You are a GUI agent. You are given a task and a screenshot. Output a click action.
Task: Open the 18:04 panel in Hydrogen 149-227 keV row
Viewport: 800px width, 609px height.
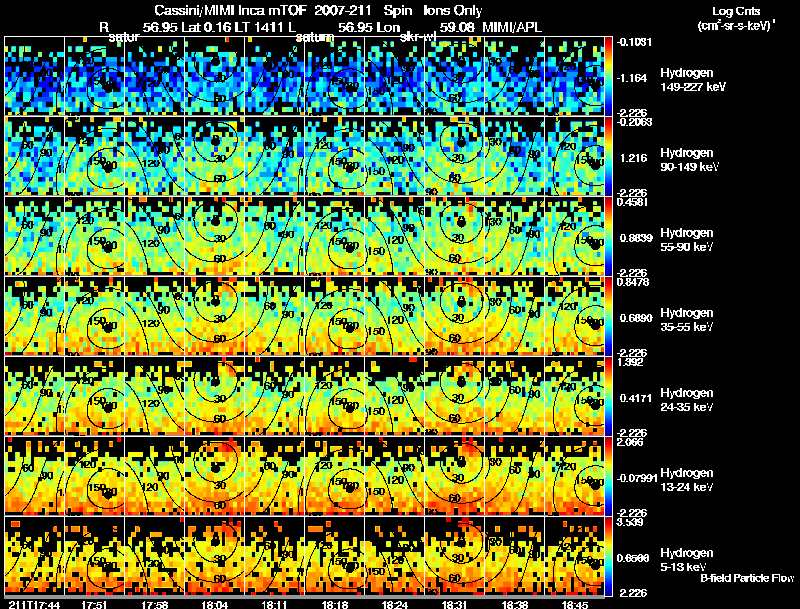click(214, 76)
